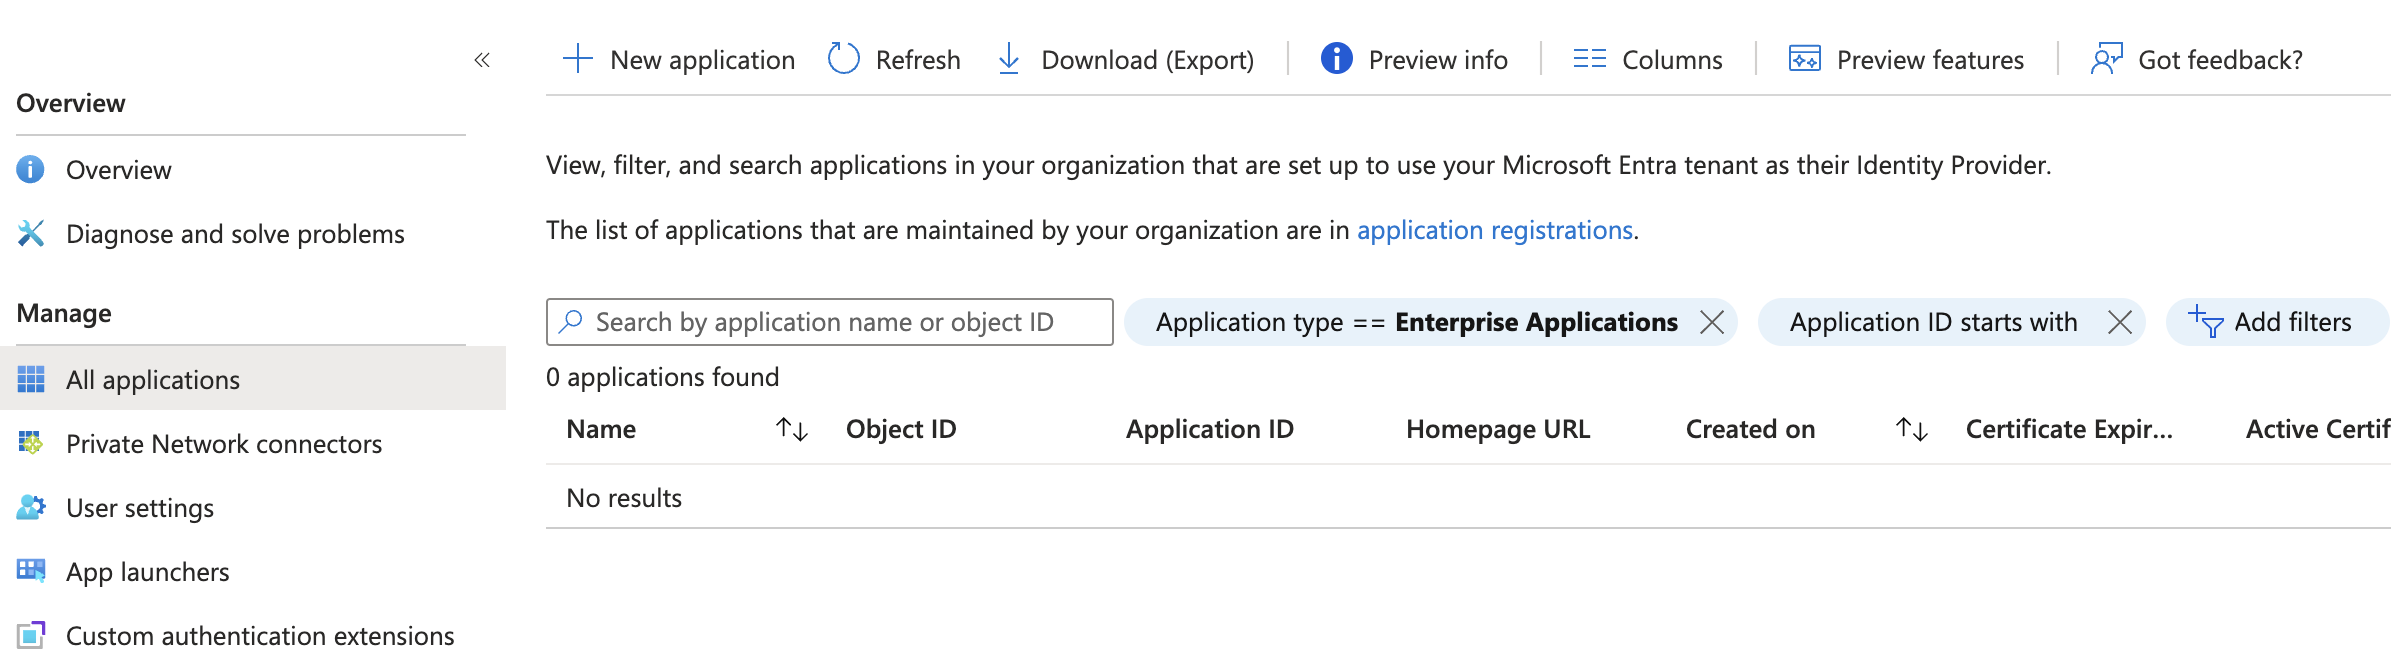Click the Refresh circular arrow icon
This screenshot has width=2391, height=664.
click(x=844, y=59)
